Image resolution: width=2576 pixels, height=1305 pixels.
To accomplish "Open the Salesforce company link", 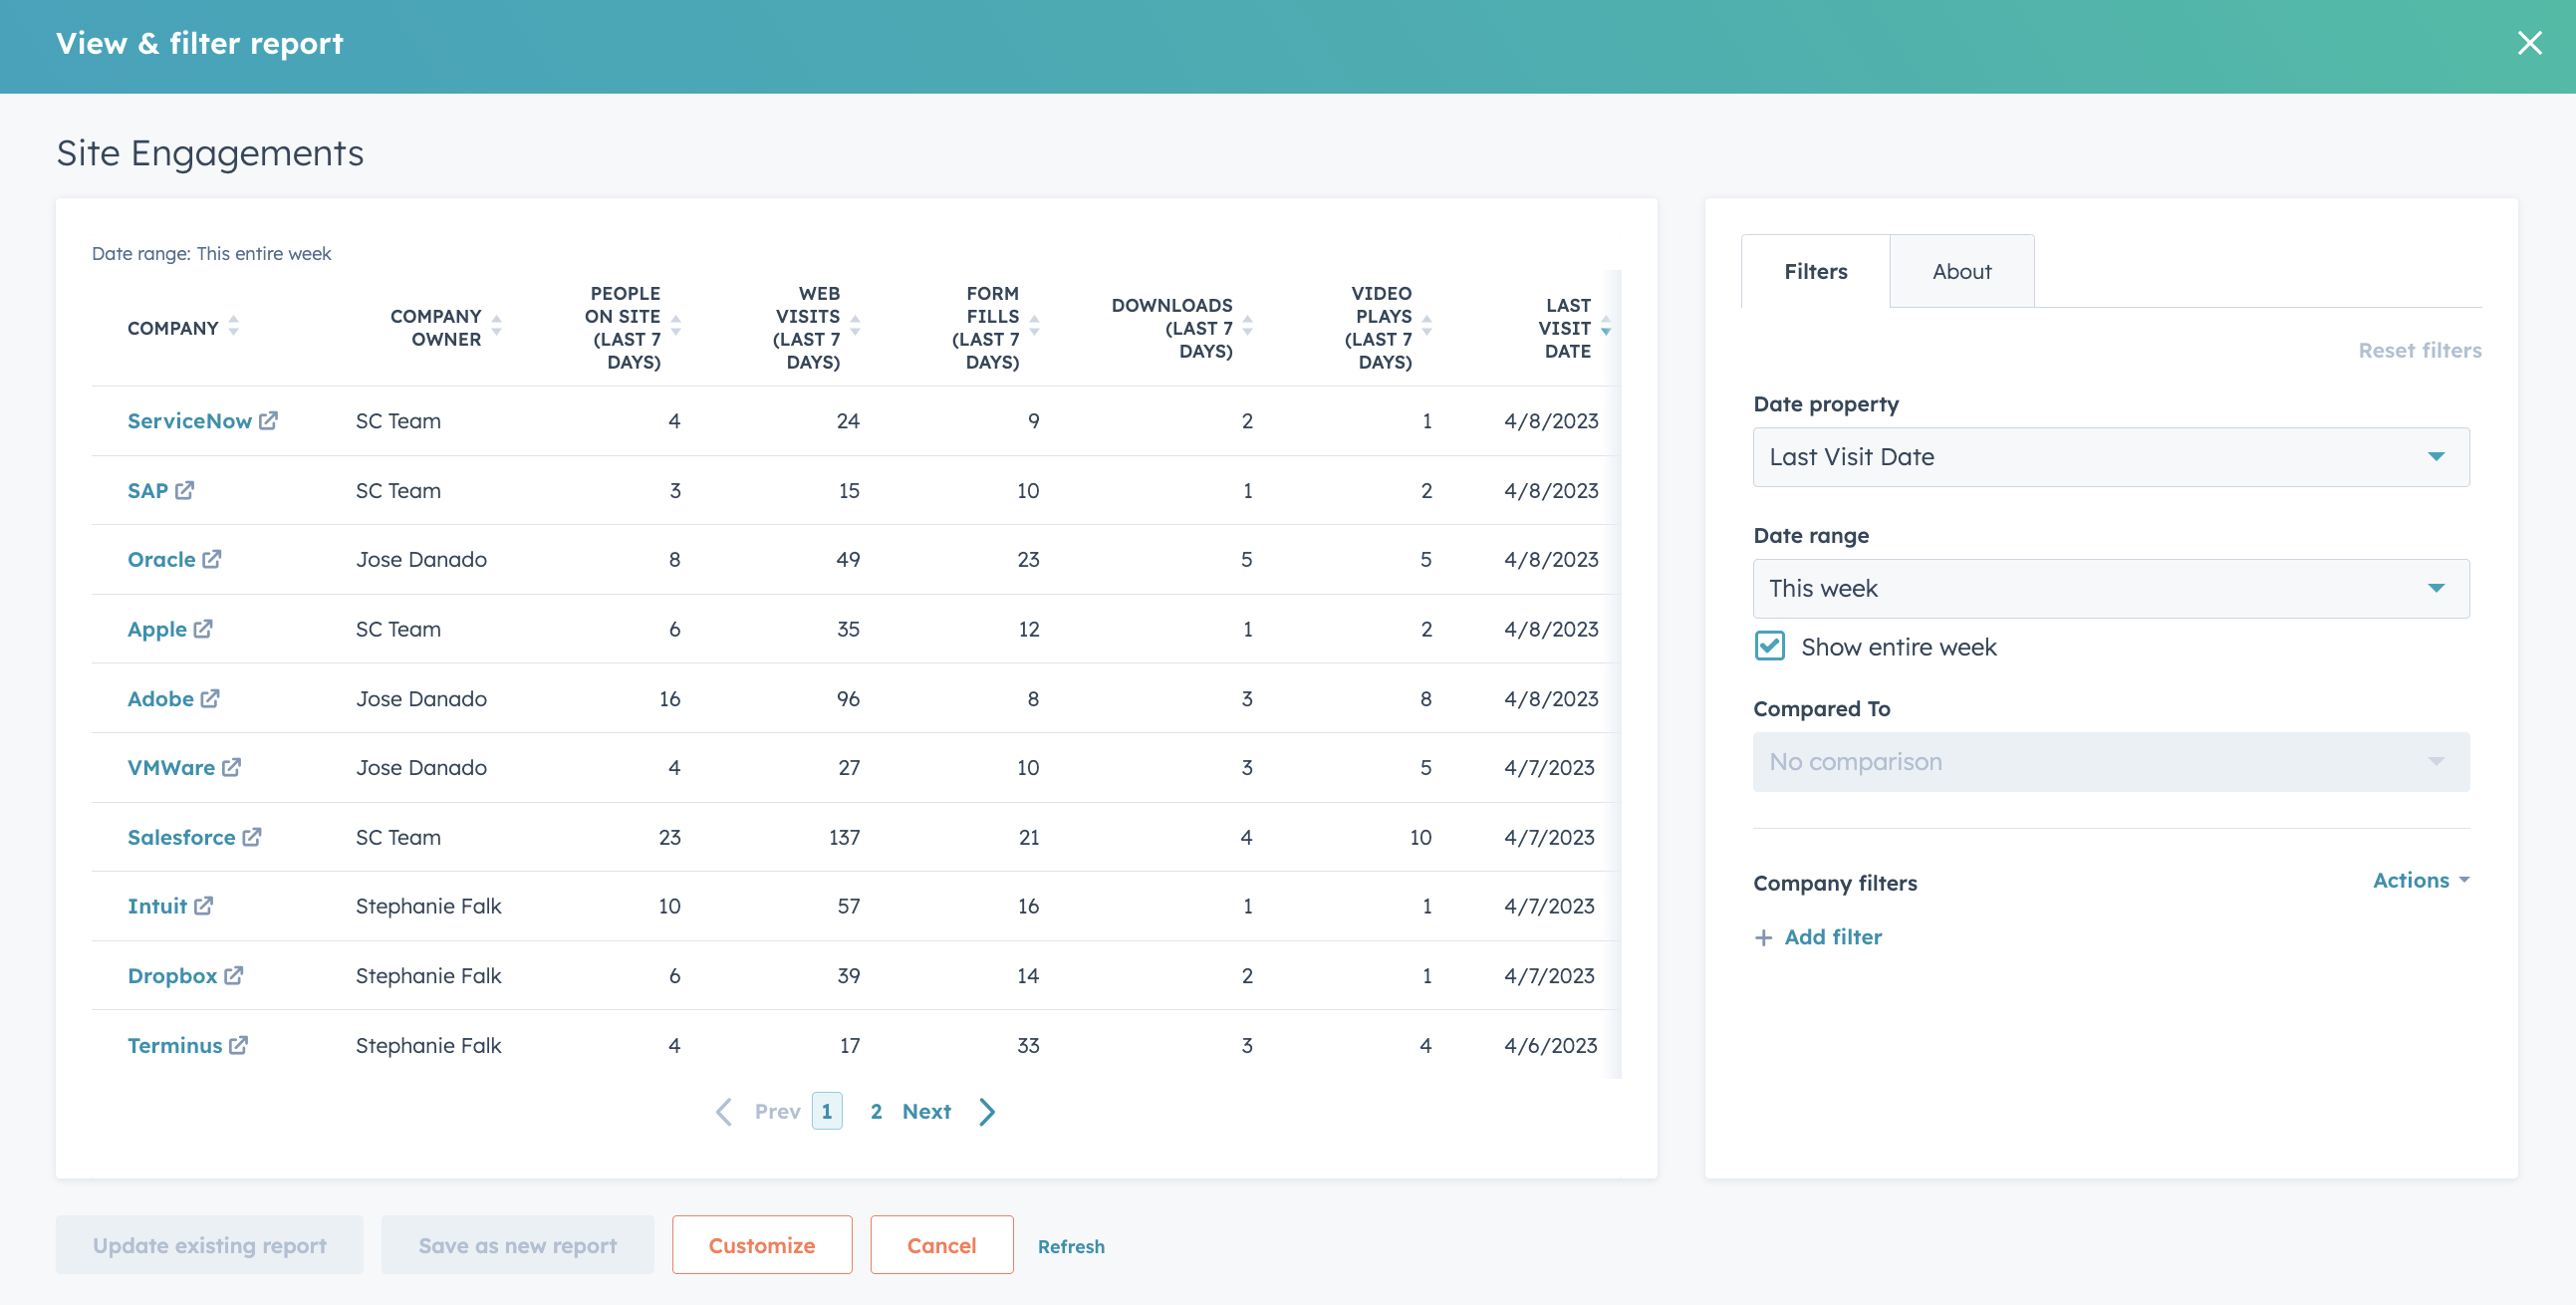I will pyautogui.click(x=181, y=837).
